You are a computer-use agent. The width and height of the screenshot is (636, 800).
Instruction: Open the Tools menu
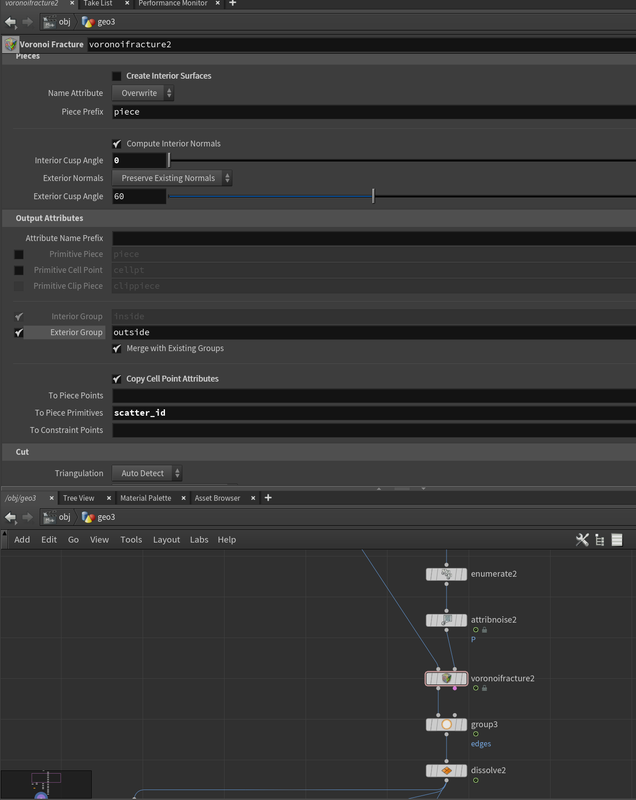pos(131,540)
